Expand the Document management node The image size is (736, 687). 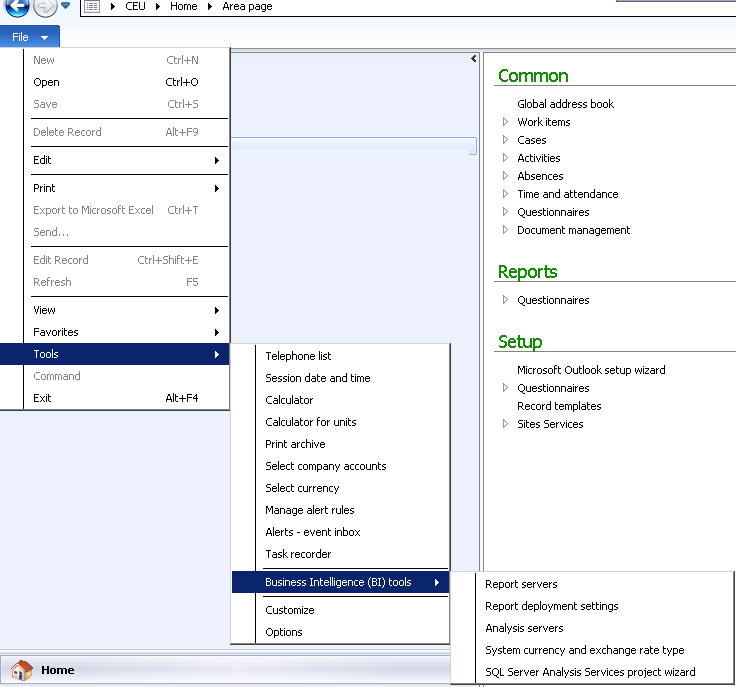click(x=506, y=230)
